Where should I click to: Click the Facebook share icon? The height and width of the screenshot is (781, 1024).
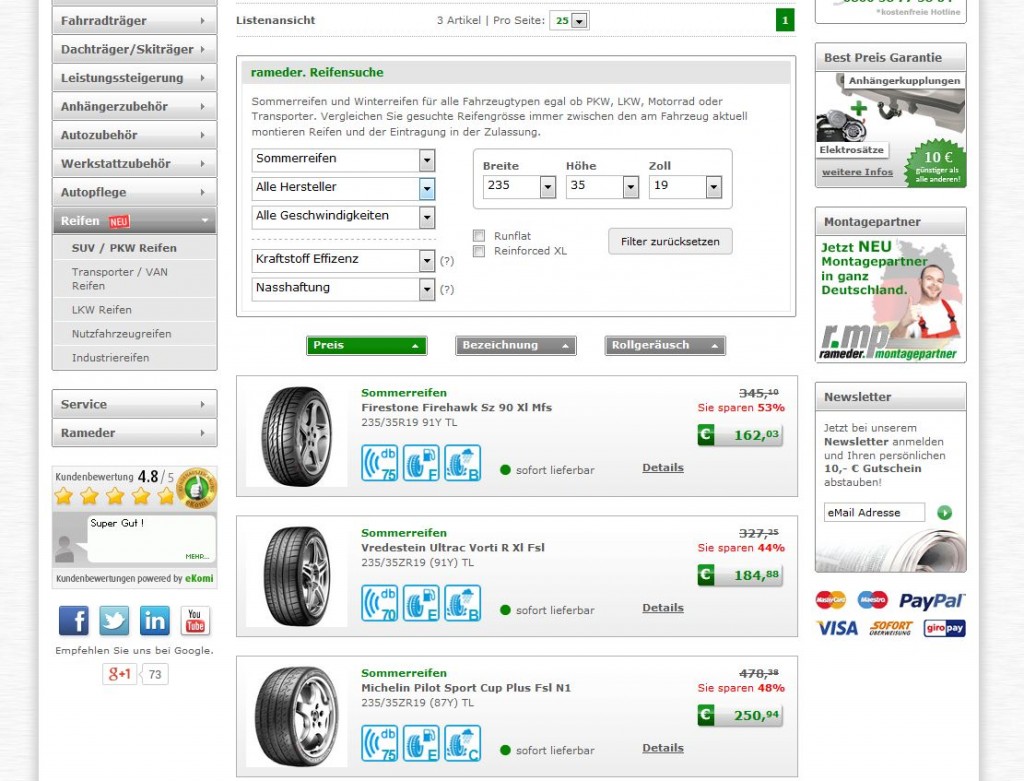pos(74,620)
